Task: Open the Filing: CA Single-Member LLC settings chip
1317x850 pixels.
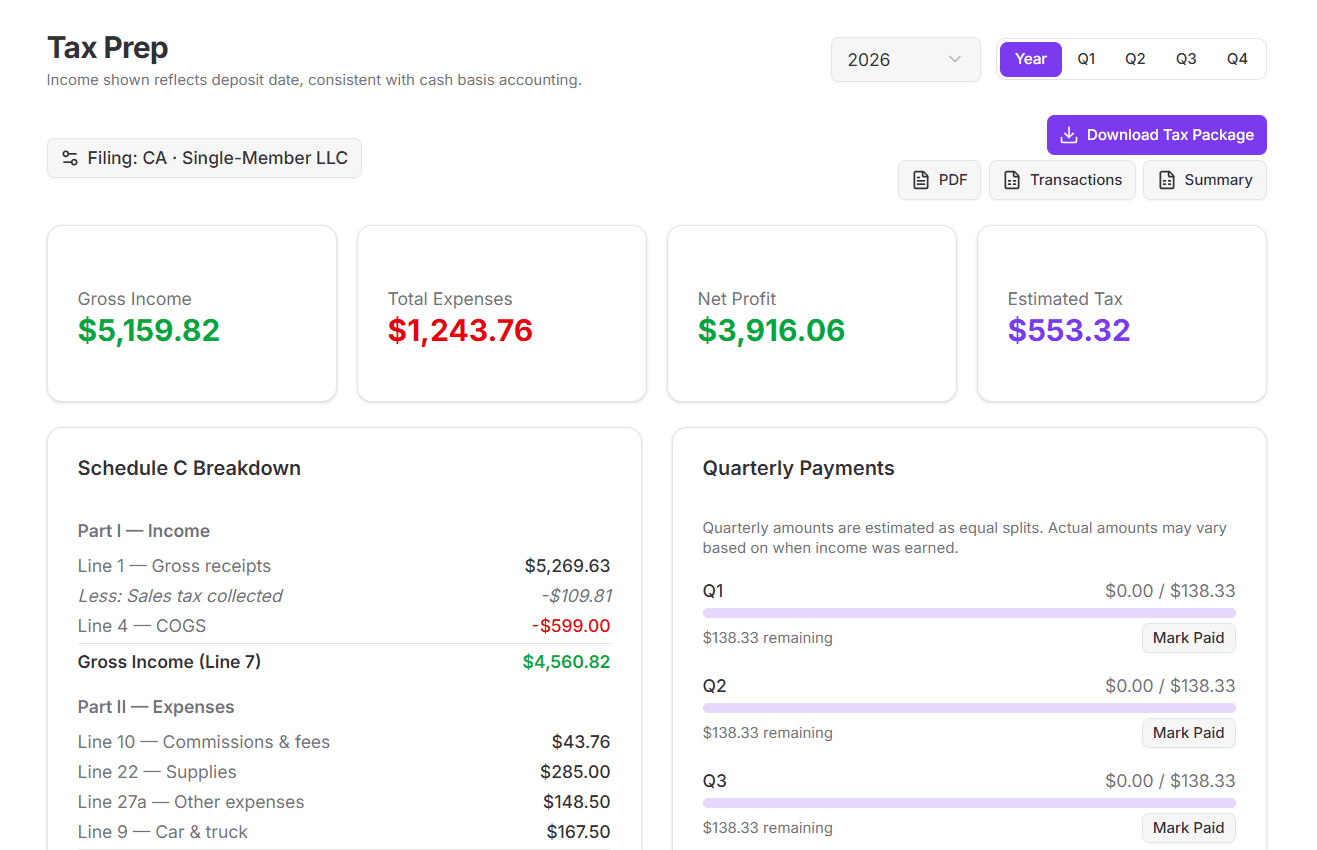Action: 204,157
